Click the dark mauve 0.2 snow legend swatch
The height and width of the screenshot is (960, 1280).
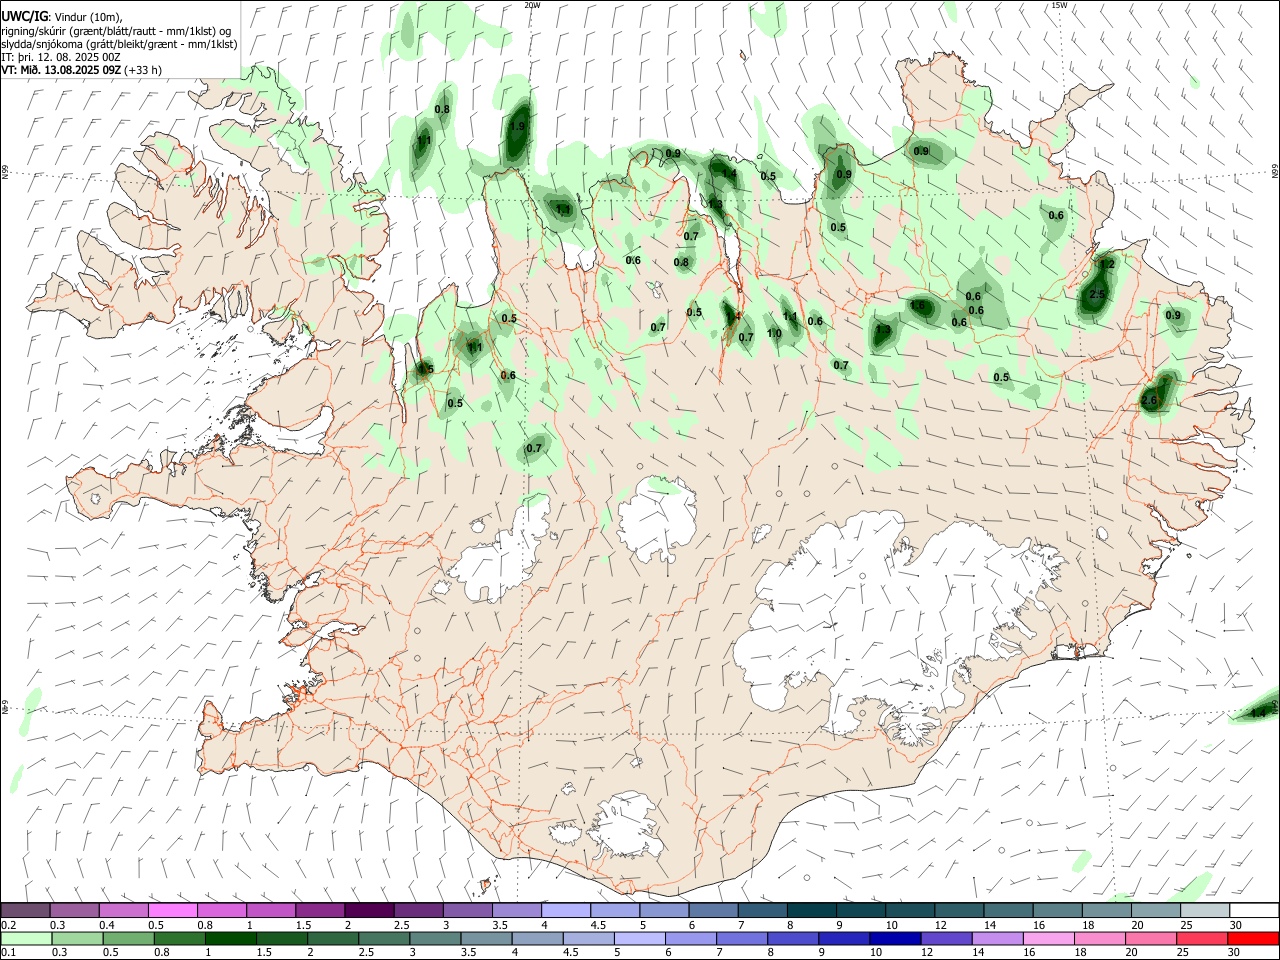(26, 910)
